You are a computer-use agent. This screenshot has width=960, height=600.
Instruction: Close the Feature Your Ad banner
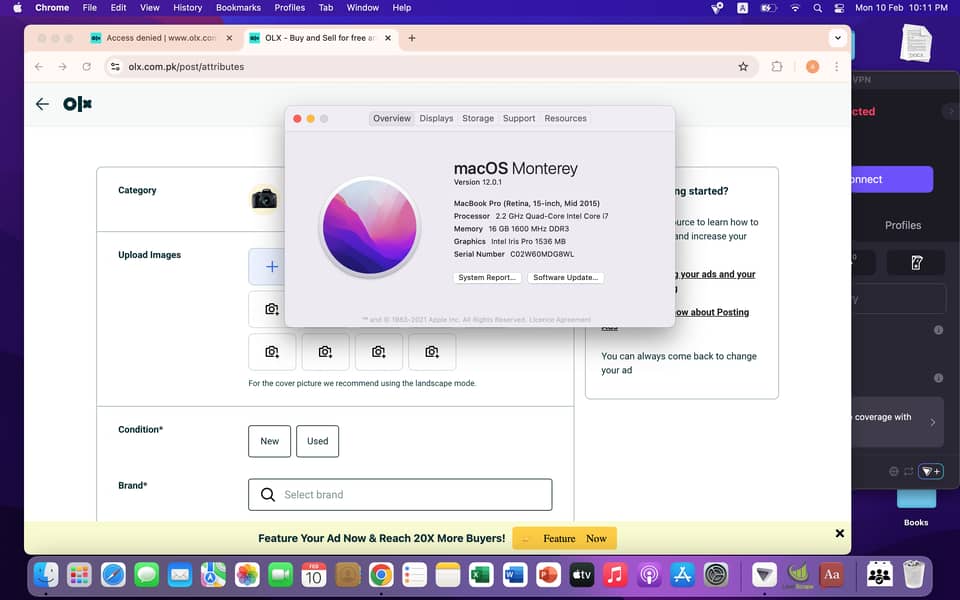tap(839, 534)
